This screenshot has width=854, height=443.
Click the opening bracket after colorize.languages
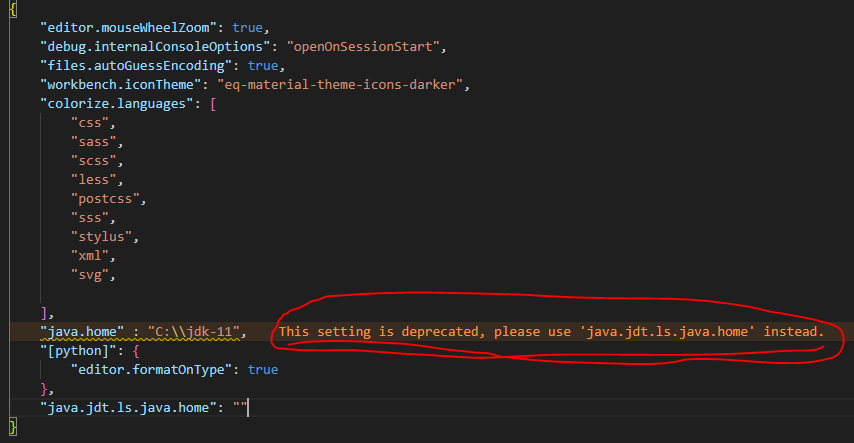click(213, 104)
